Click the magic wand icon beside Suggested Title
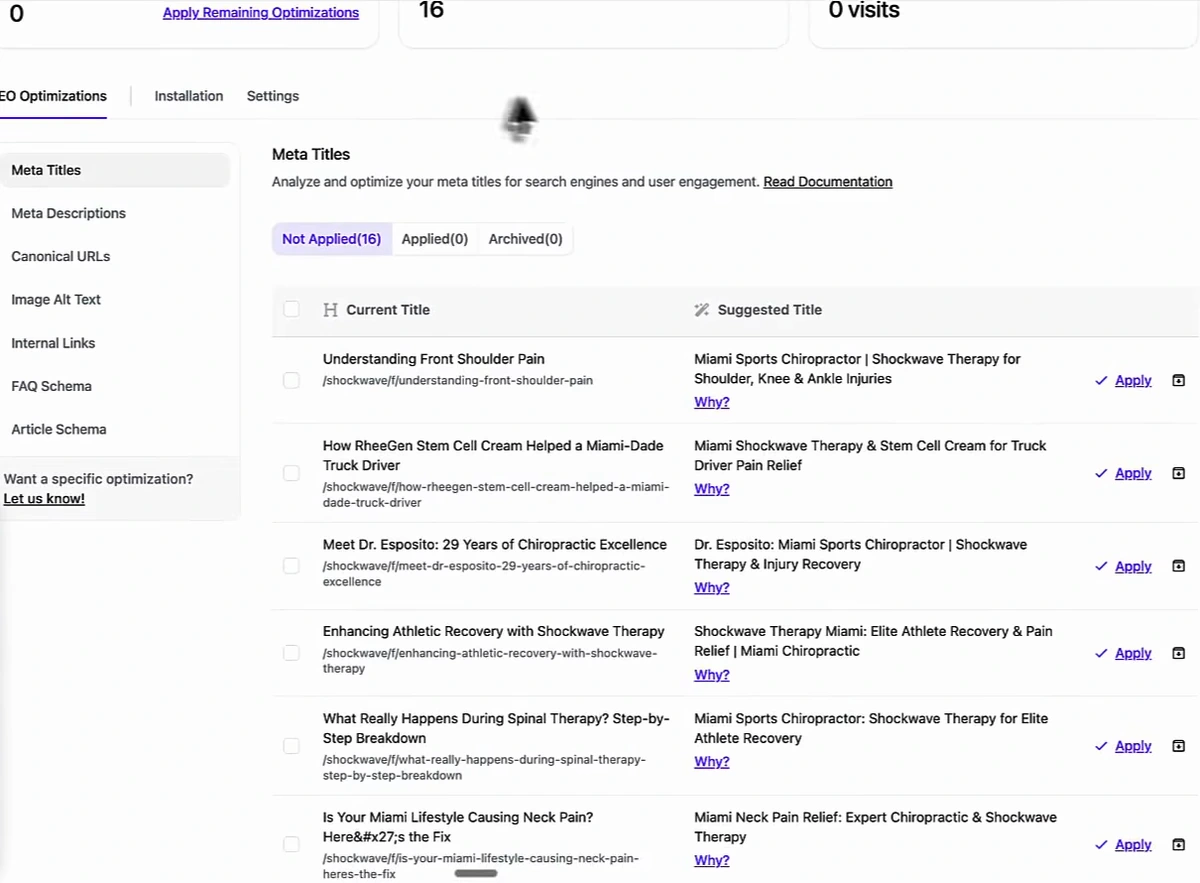The width and height of the screenshot is (1200, 883). tap(702, 310)
